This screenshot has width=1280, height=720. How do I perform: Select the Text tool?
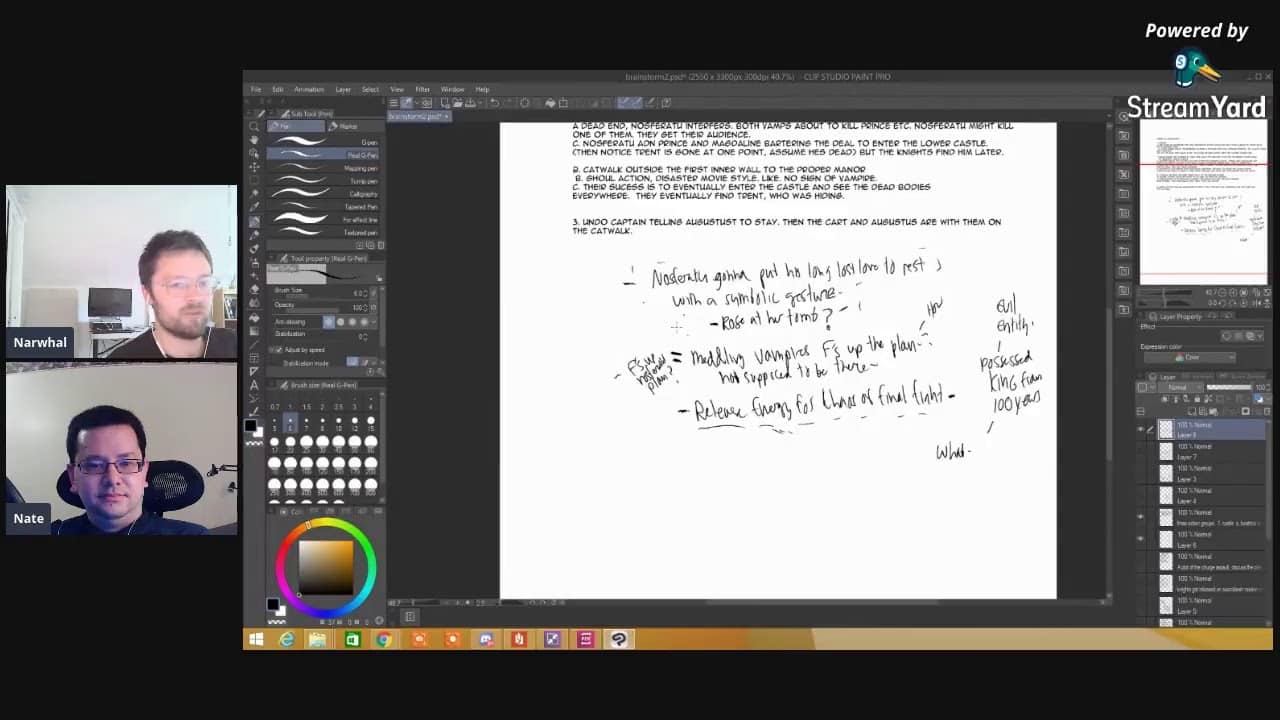254,385
